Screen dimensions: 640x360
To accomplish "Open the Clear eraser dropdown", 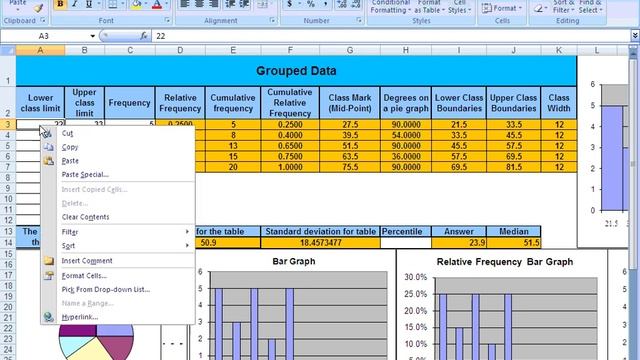I will pyautogui.click(x=540, y=8).
